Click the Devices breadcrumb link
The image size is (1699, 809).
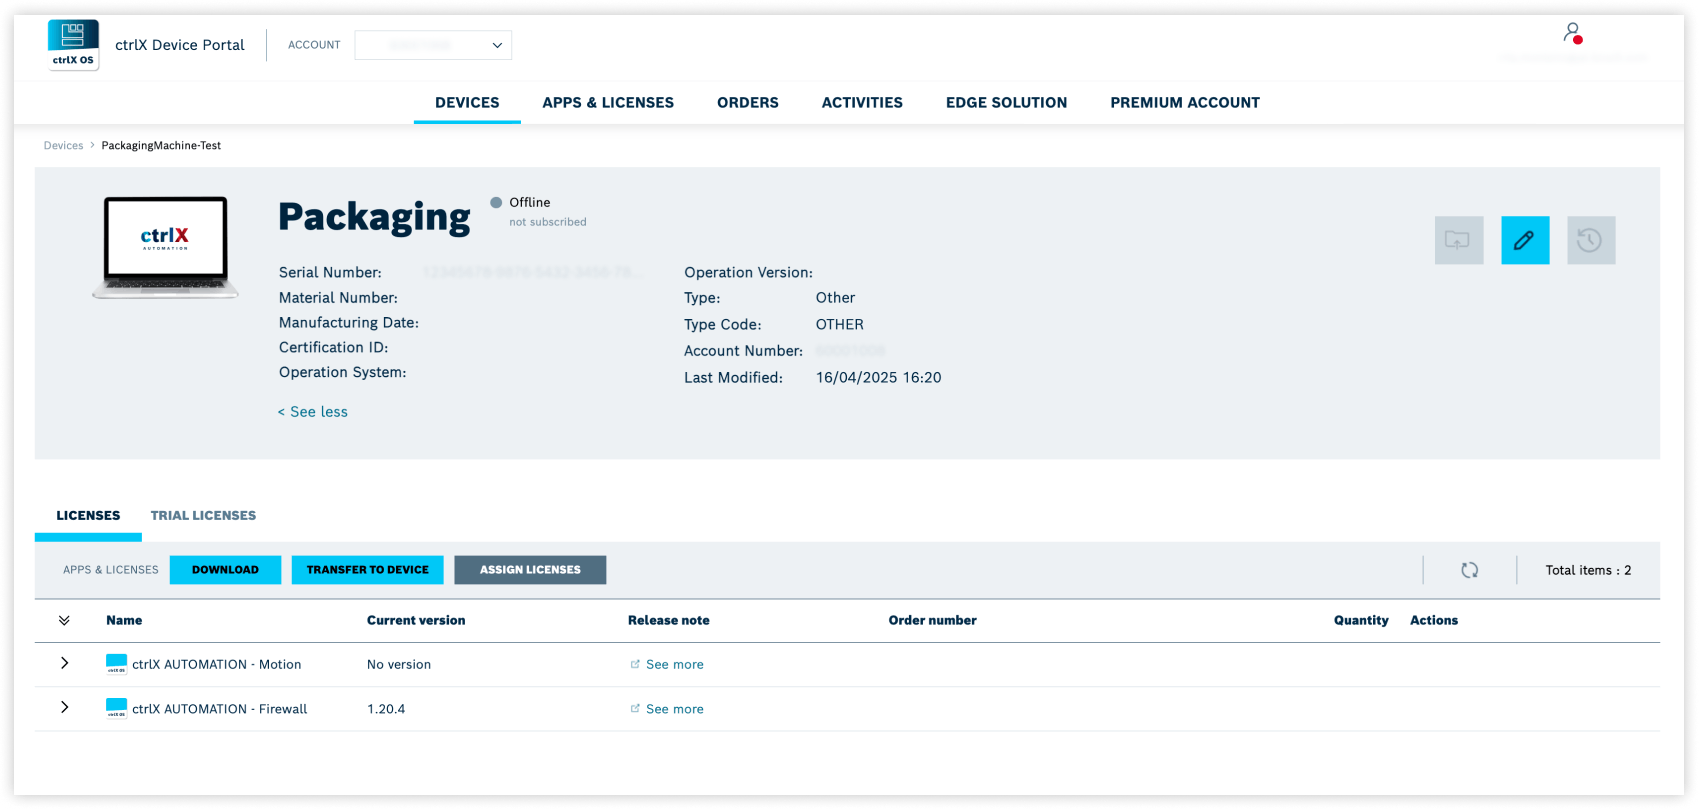pos(63,146)
